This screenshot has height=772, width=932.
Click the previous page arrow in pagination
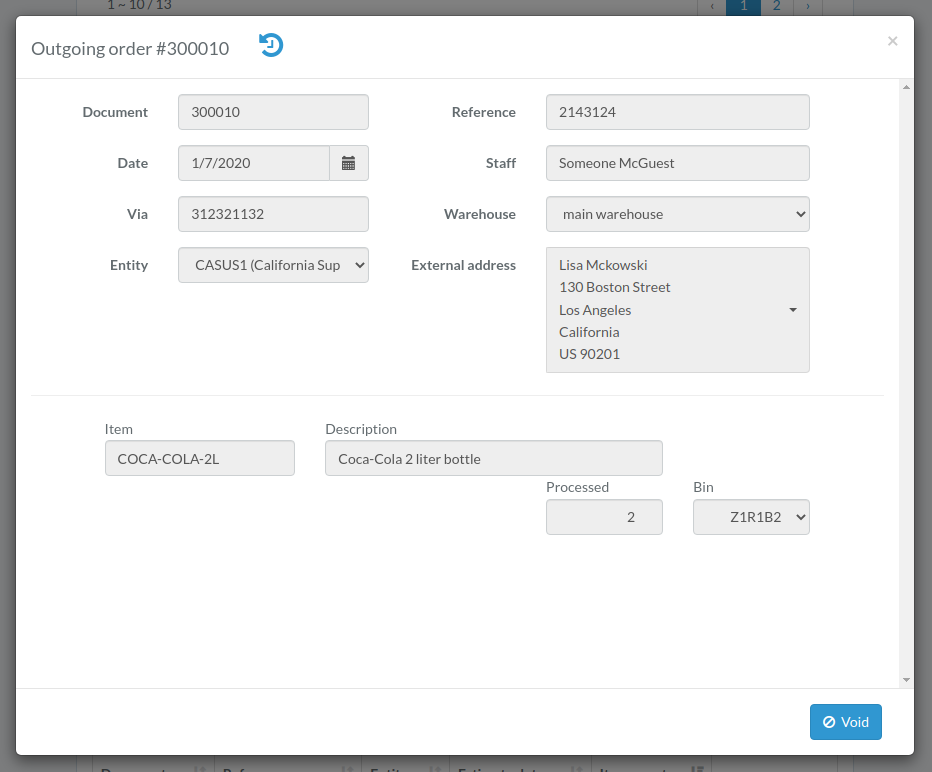[x=712, y=7]
